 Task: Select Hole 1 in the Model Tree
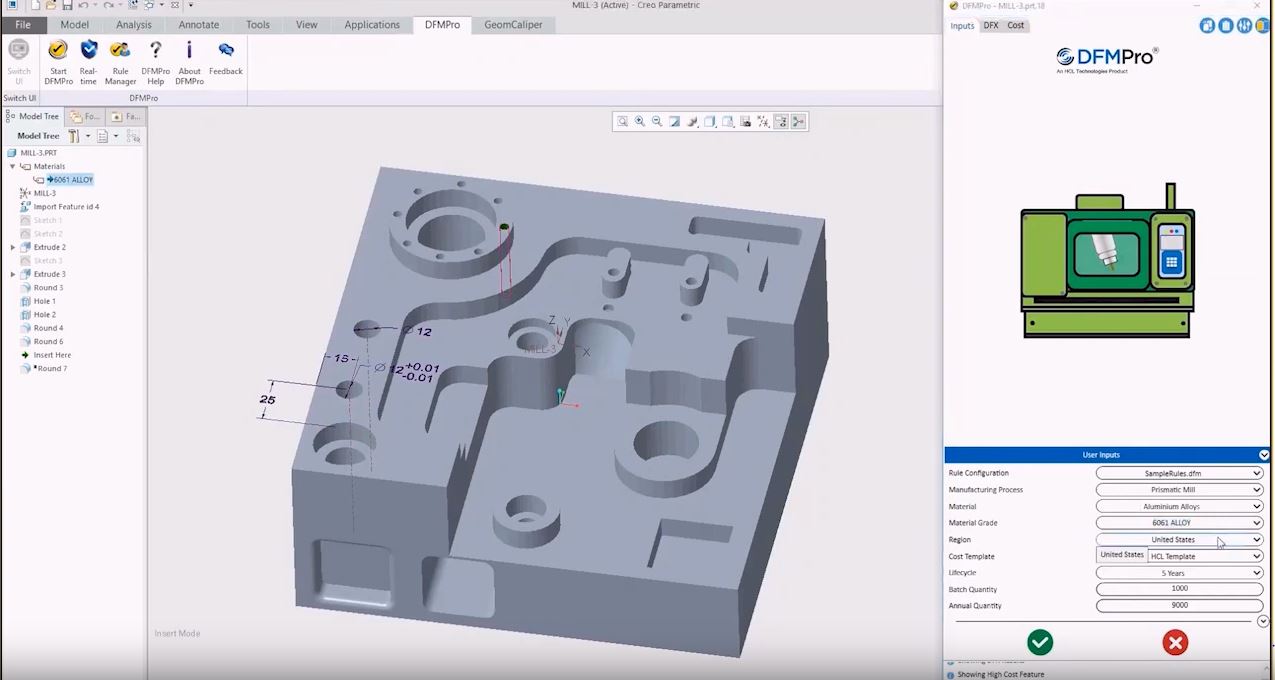pyautogui.click(x=44, y=301)
